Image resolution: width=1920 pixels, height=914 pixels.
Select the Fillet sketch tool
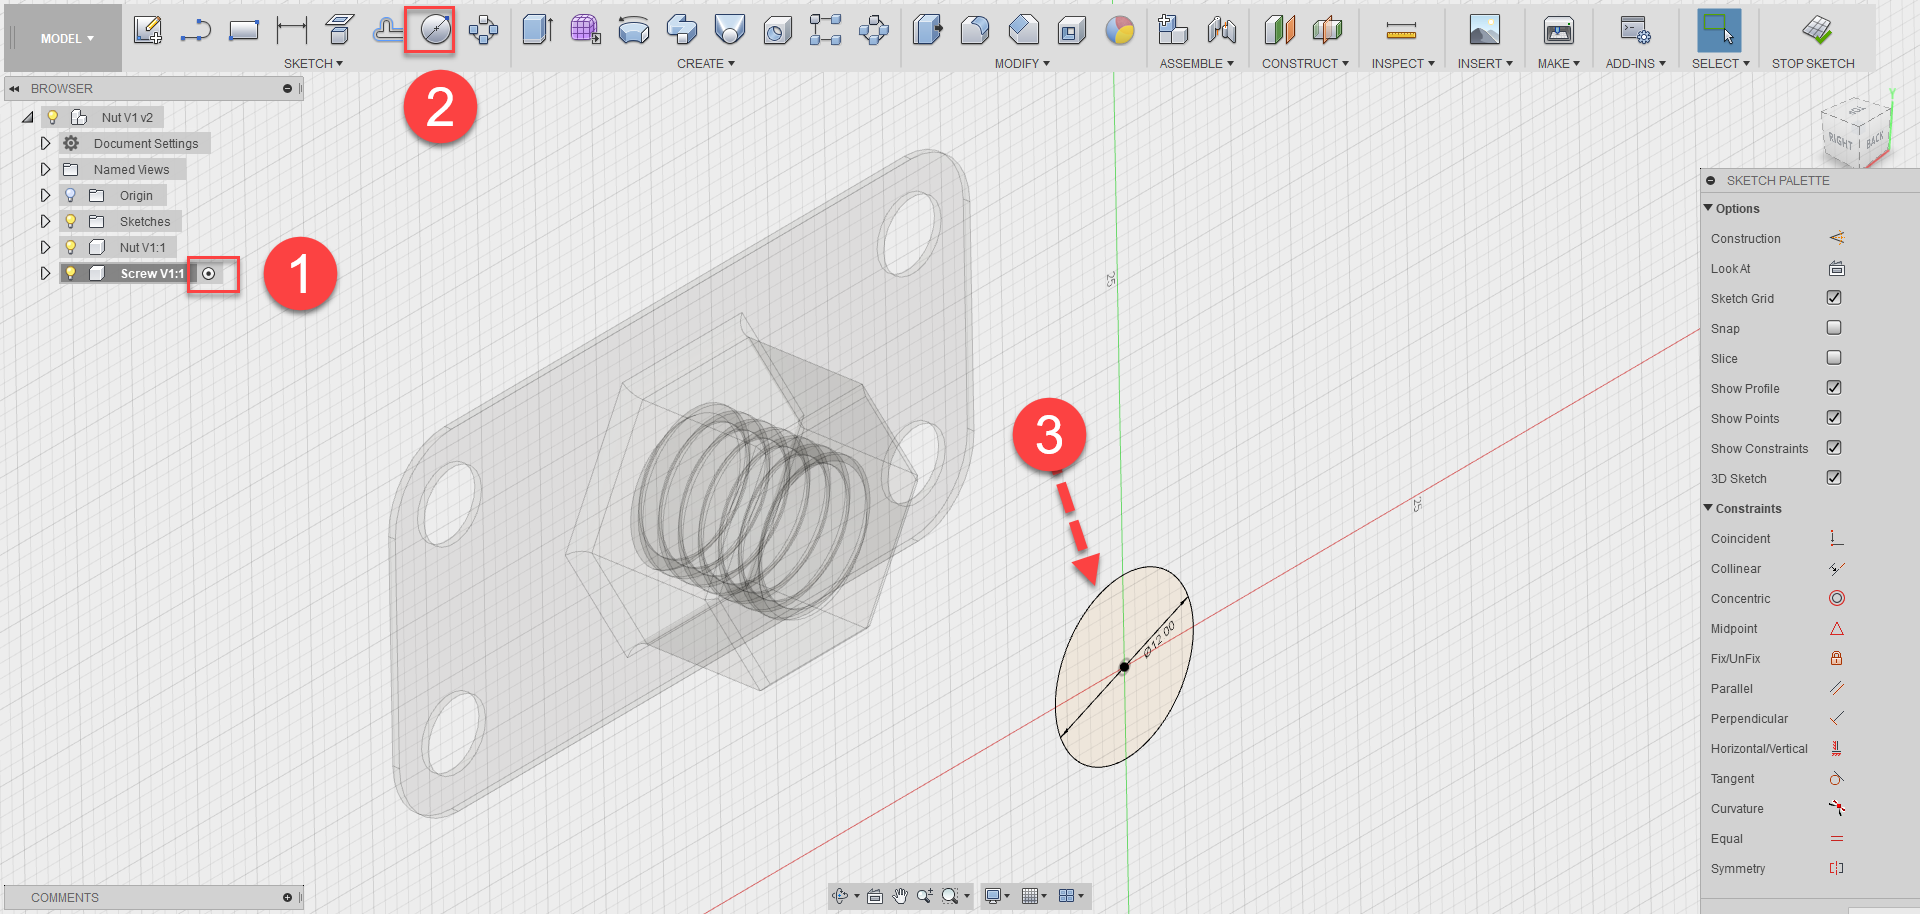[388, 29]
